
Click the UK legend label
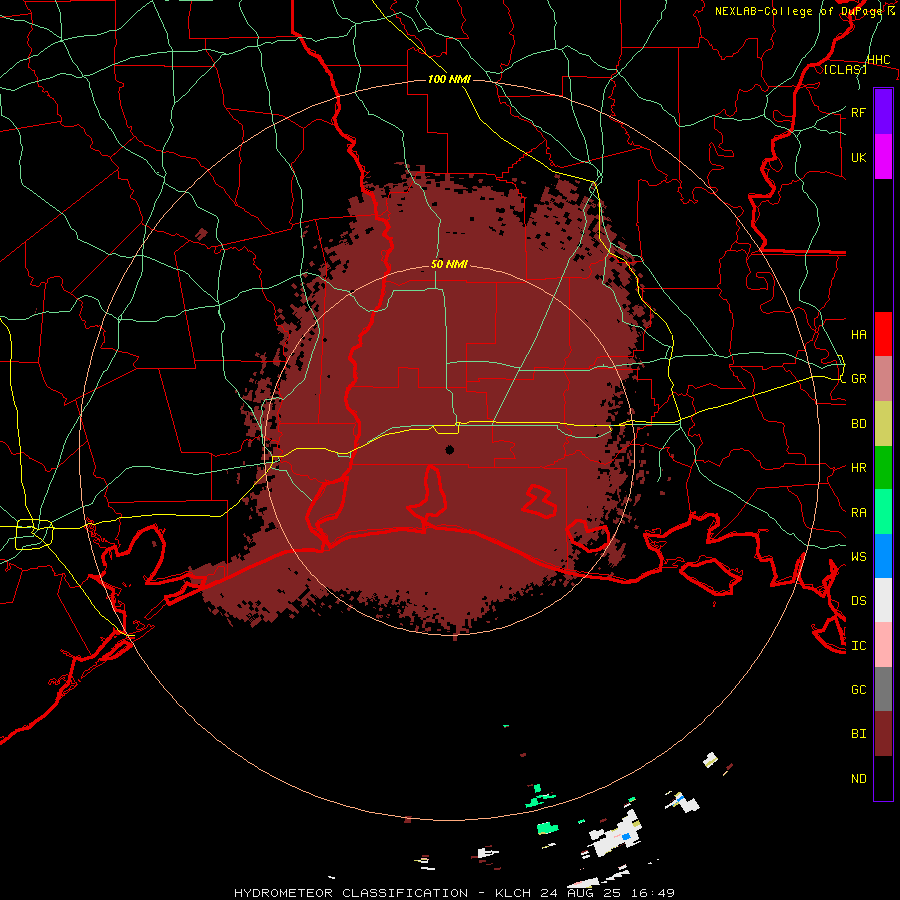click(859, 157)
